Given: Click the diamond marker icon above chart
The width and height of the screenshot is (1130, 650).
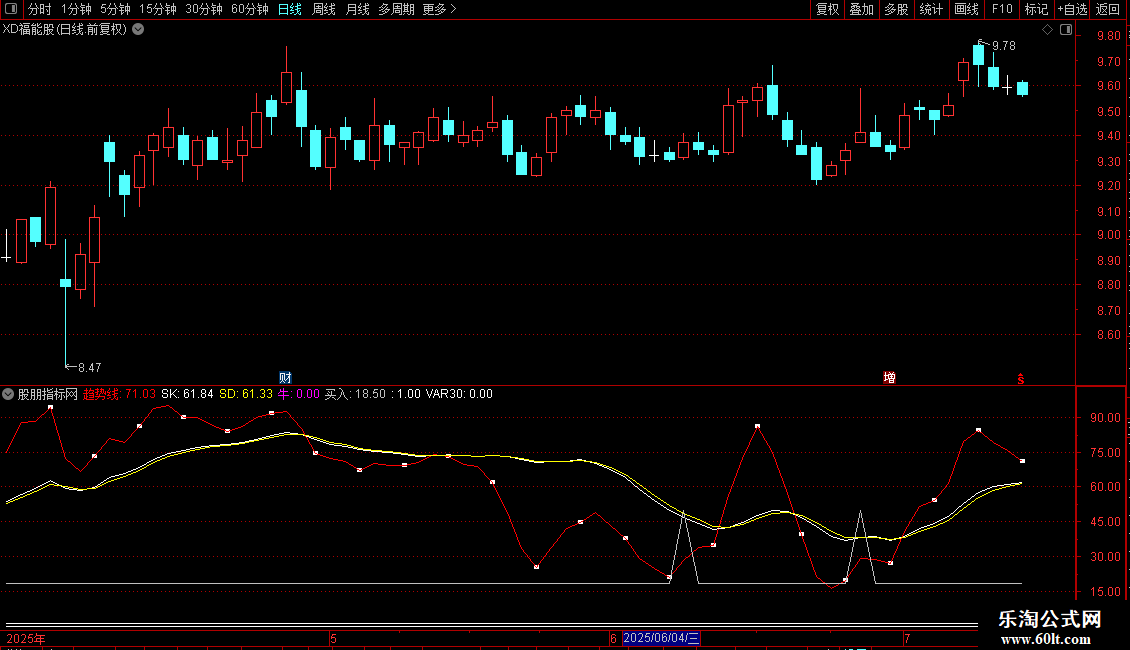Looking at the screenshot, I should pyautogui.click(x=1047, y=30).
